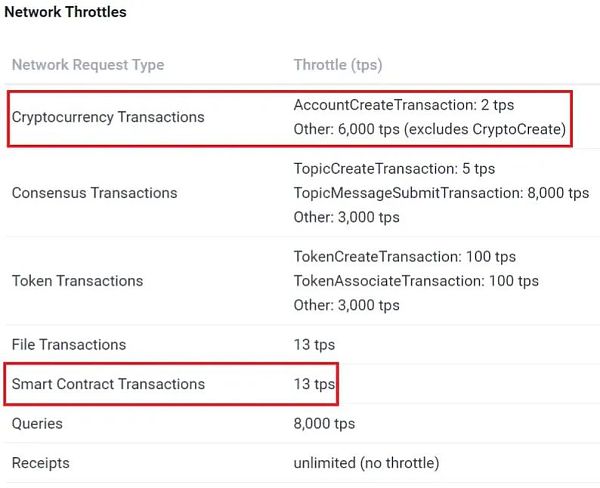The height and width of the screenshot is (488, 600).
Task: Select the Consensus Transactions row label
Action: tap(95, 193)
